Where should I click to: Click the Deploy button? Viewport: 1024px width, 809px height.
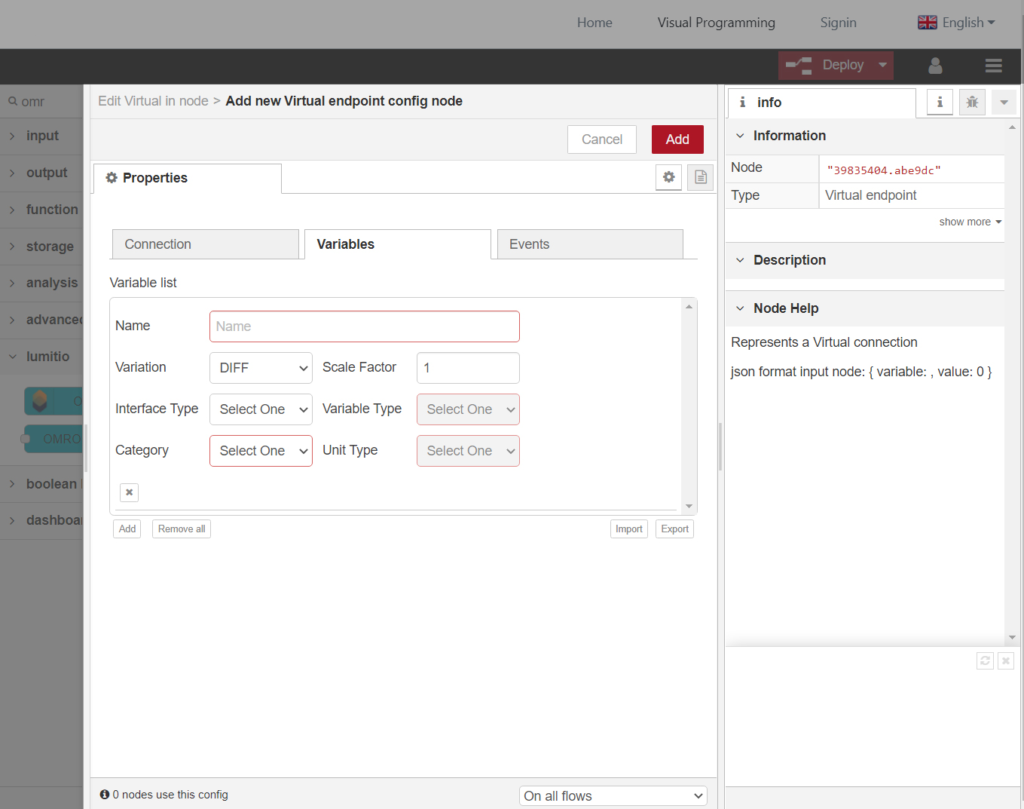coord(835,65)
